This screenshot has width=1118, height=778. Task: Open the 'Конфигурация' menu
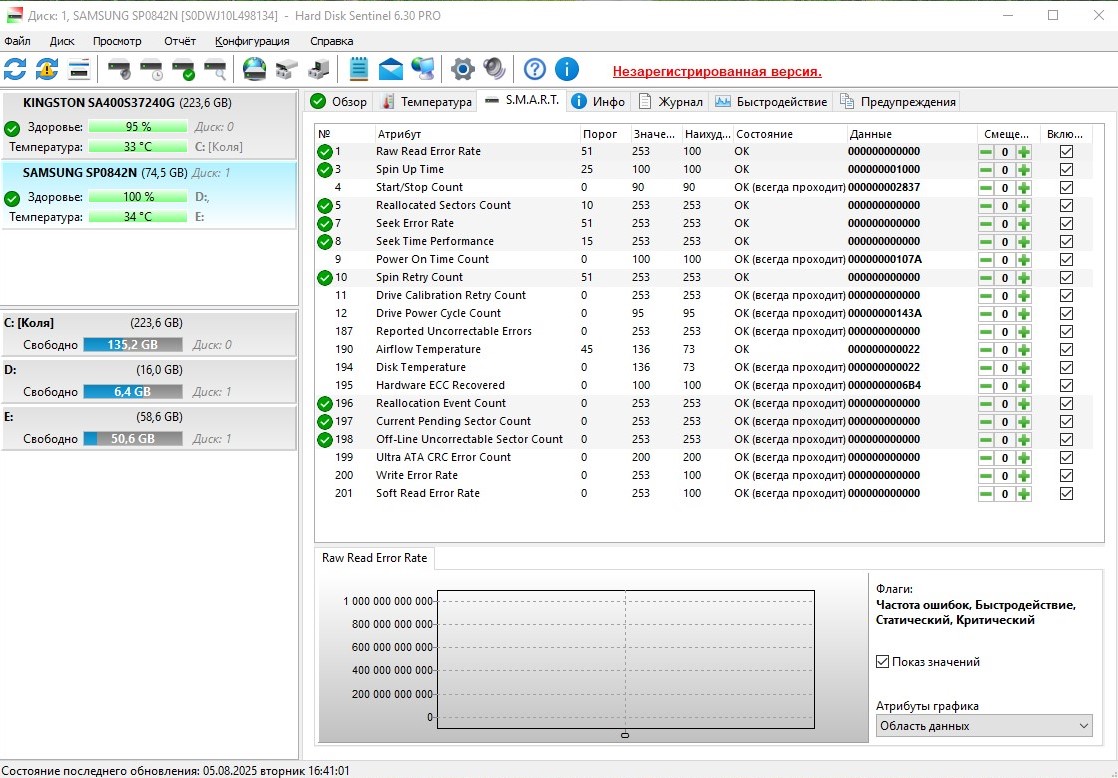pos(252,41)
